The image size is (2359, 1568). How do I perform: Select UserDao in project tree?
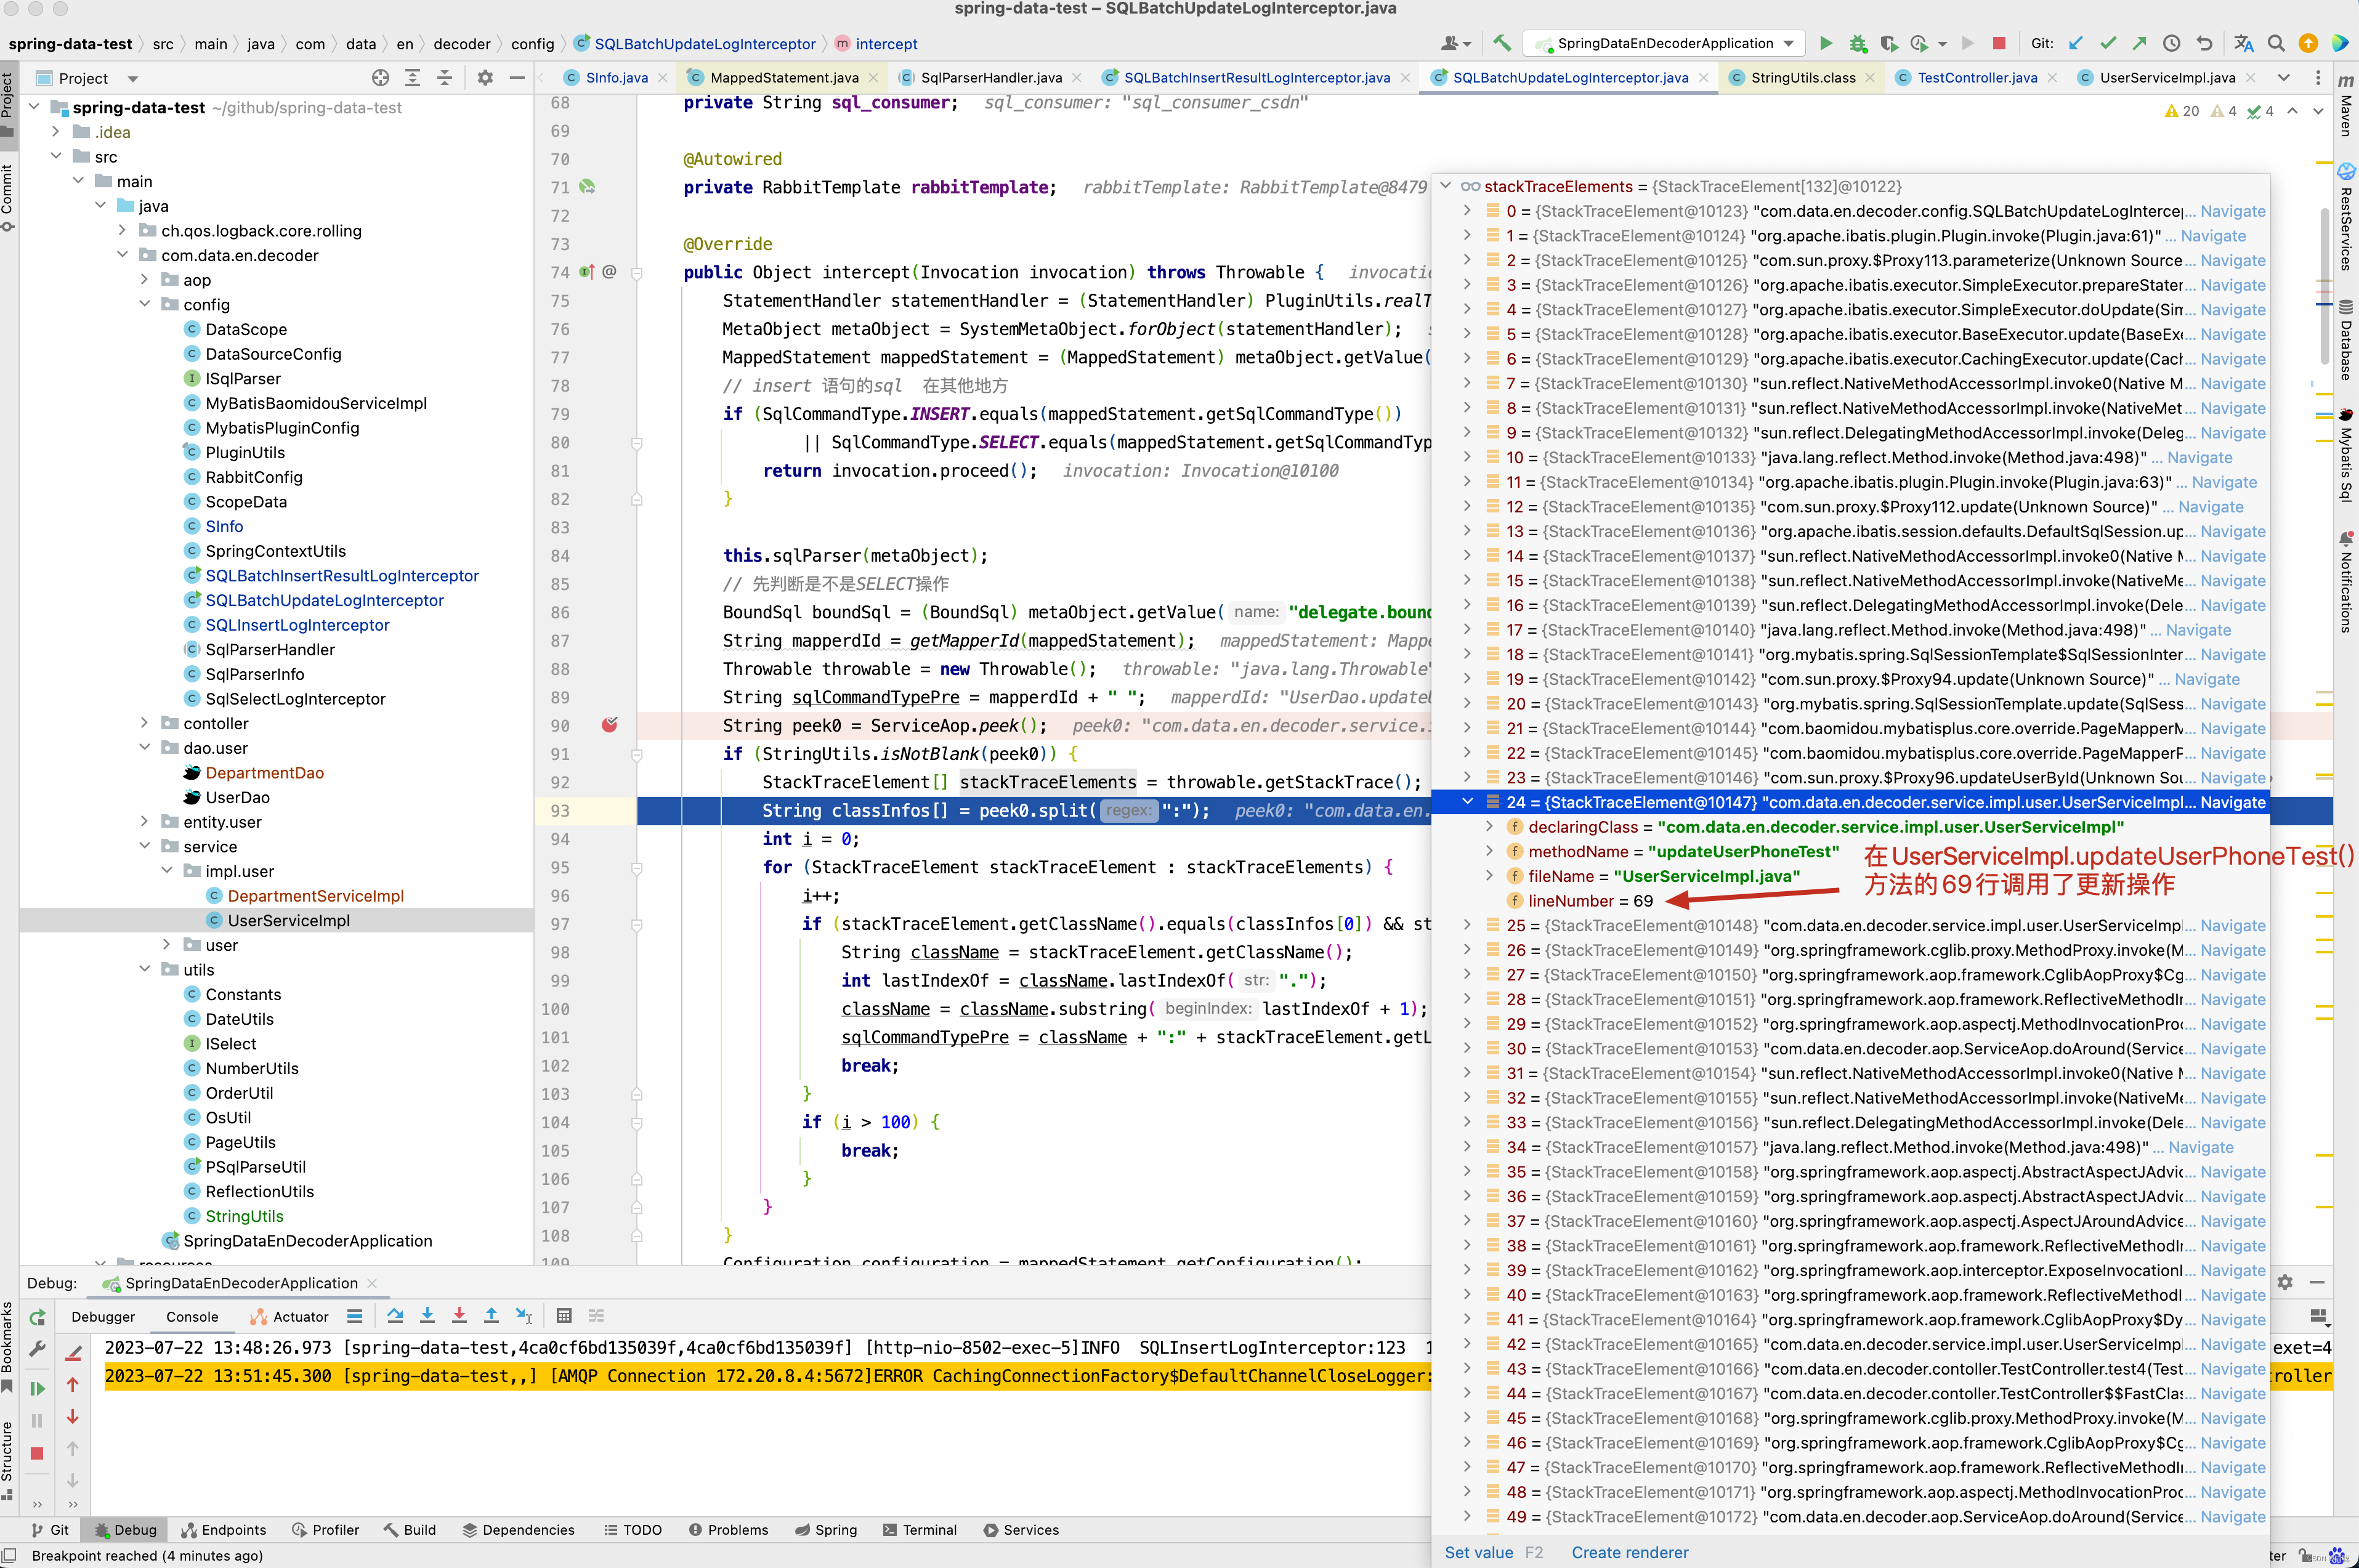click(x=237, y=797)
